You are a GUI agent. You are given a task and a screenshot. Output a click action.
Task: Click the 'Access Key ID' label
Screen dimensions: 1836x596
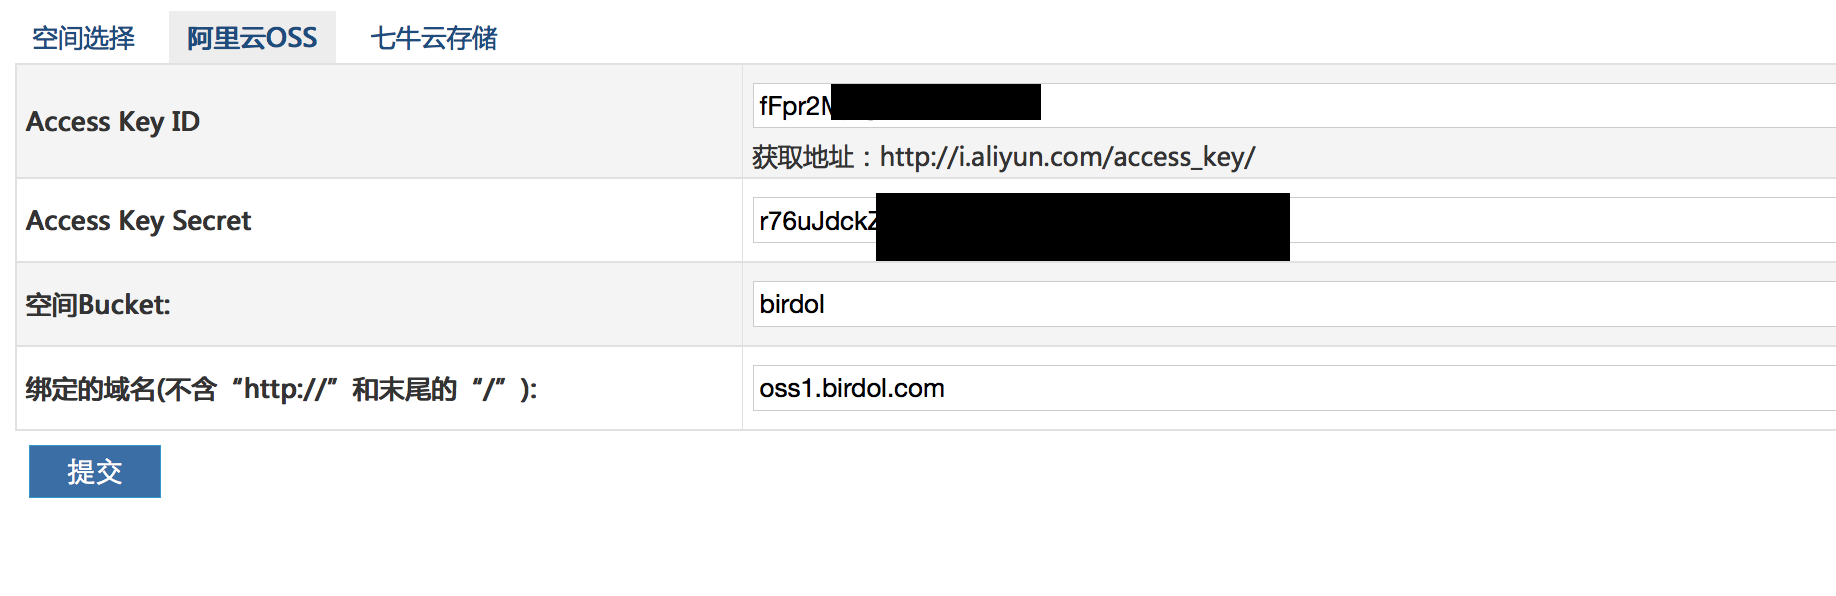pos(113,121)
